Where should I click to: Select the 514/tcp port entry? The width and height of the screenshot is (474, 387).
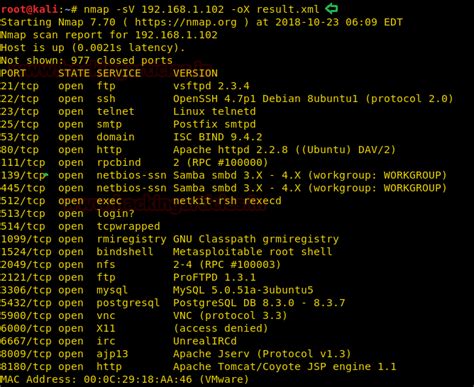tap(23, 226)
